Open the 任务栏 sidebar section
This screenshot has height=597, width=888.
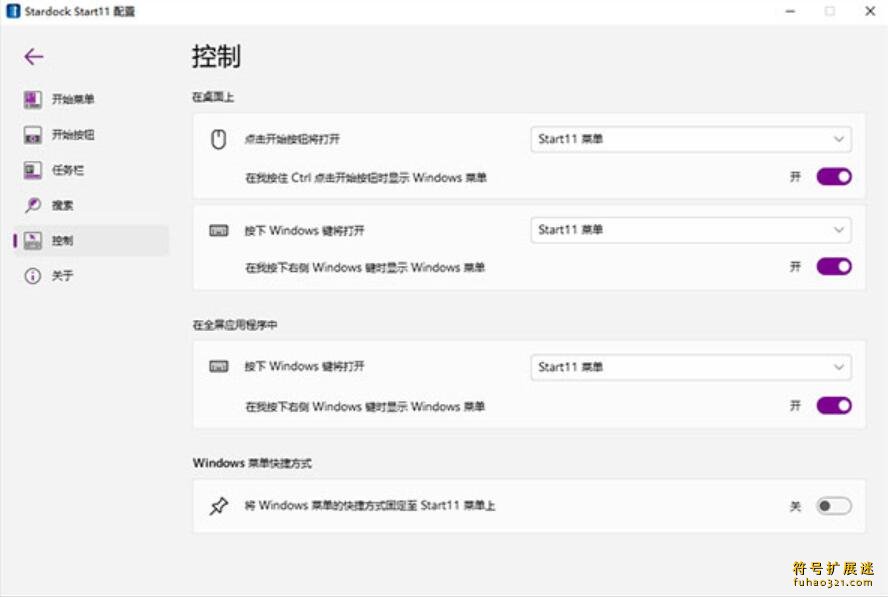pos(91,170)
